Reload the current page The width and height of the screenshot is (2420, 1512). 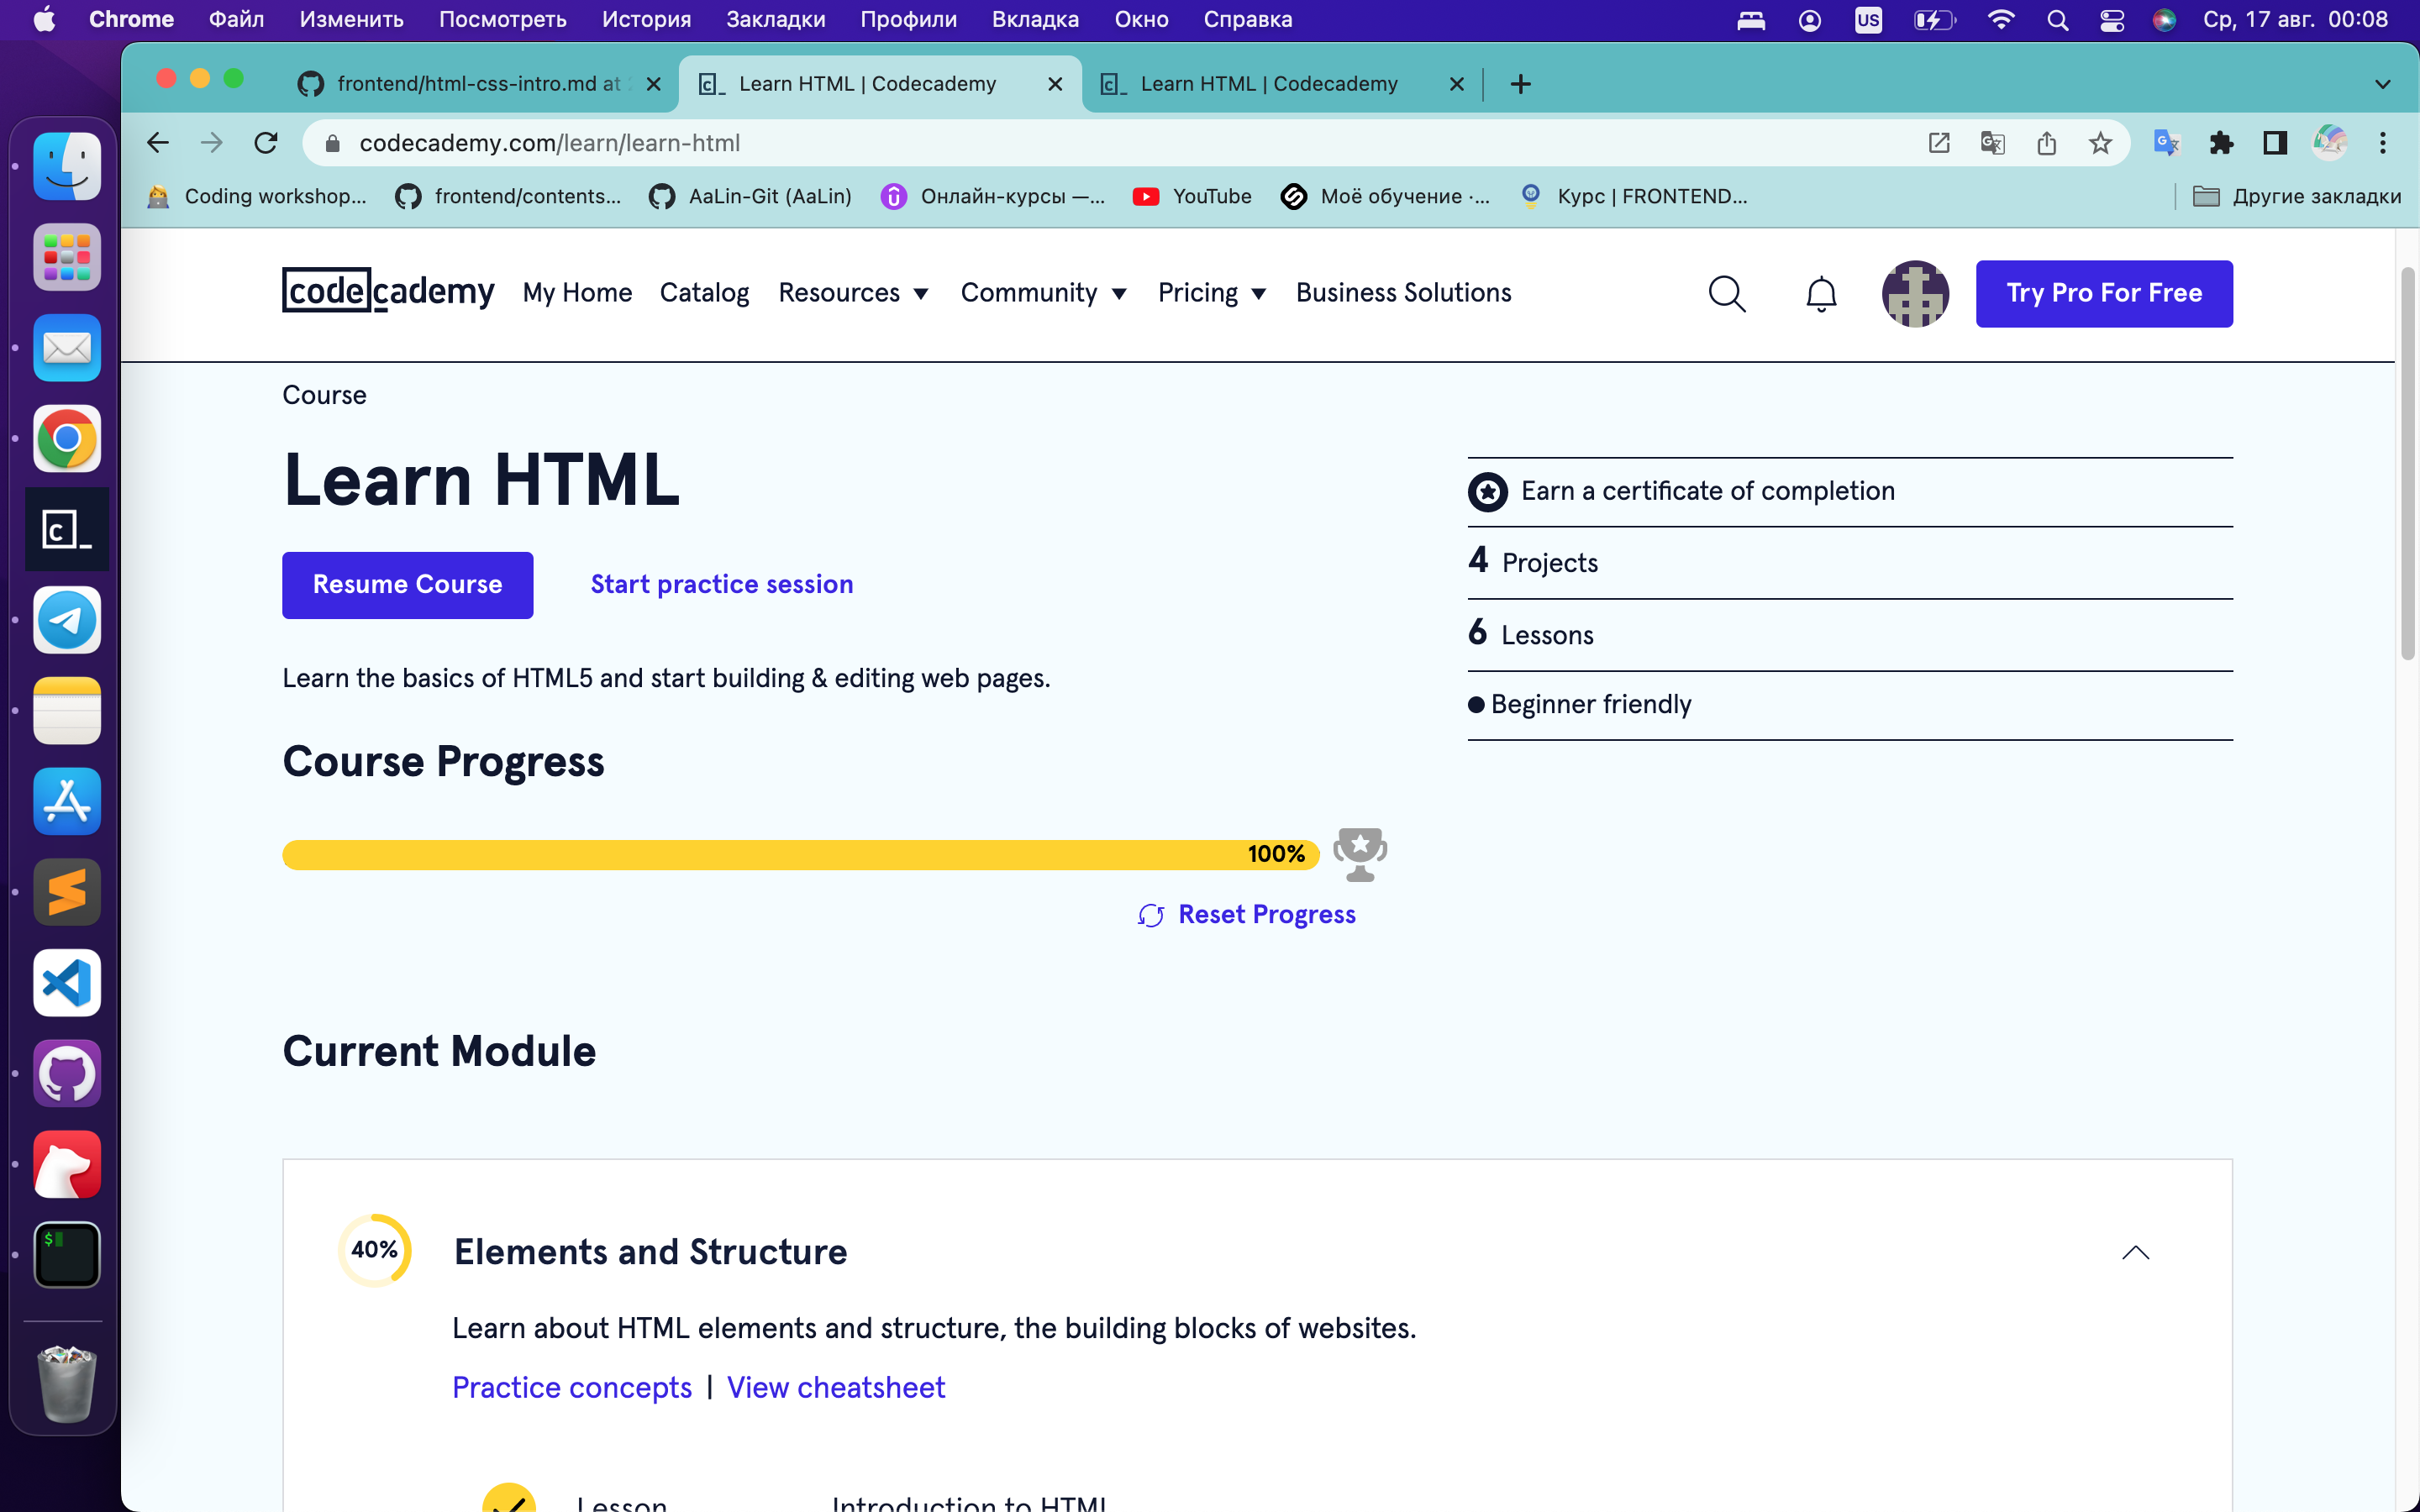(266, 143)
